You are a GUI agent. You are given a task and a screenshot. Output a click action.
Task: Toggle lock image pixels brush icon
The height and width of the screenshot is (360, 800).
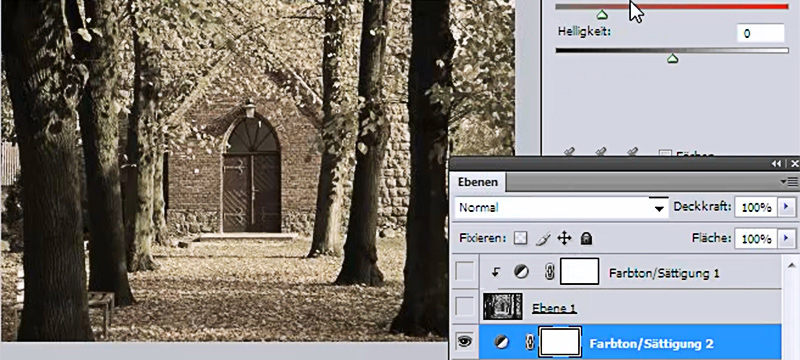pos(543,238)
